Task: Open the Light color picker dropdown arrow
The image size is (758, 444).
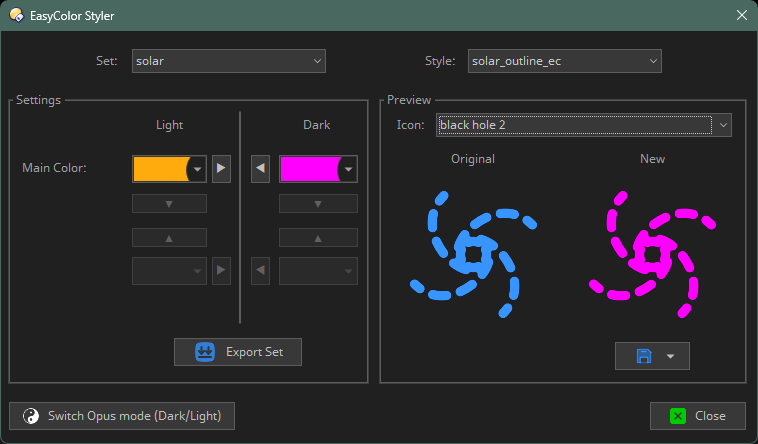Action: [197, 169]
